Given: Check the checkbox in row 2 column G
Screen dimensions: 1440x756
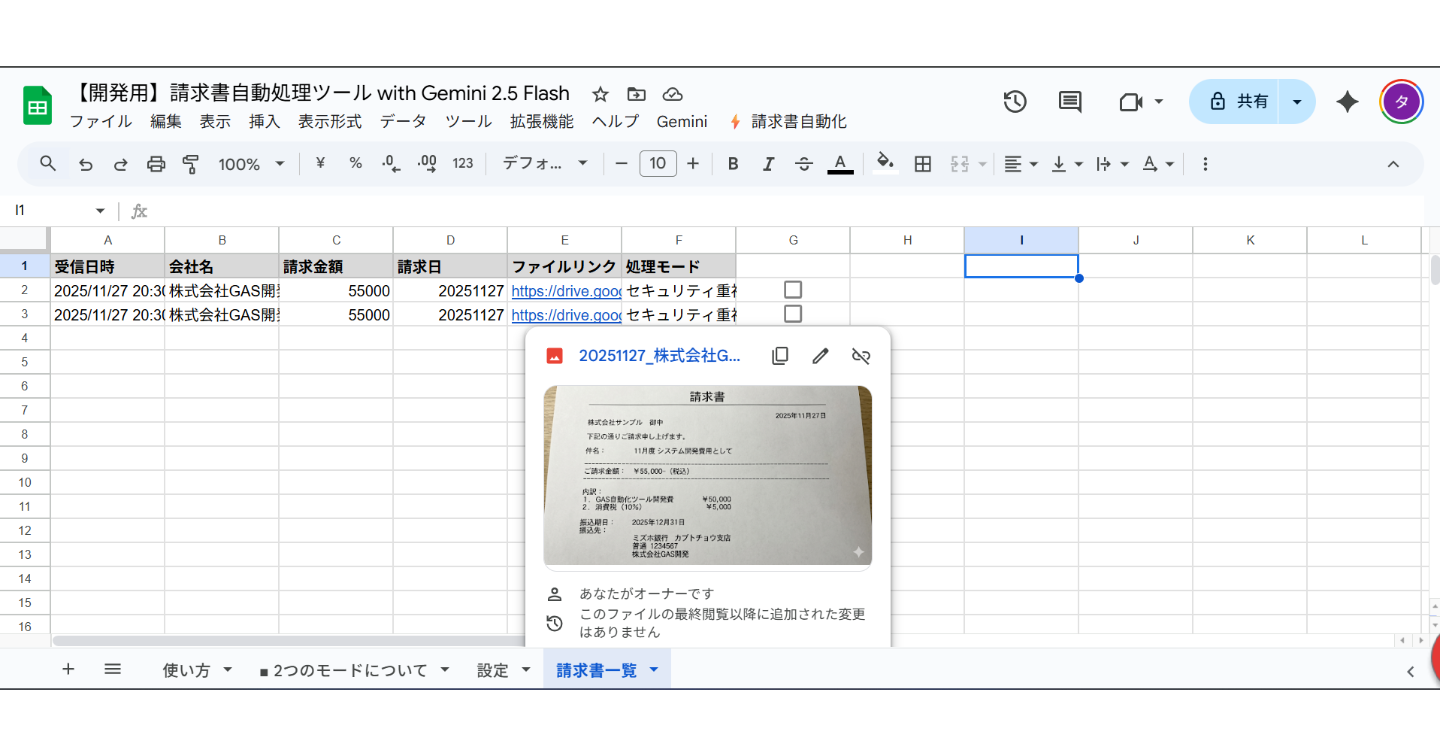Looking at the screenshot, I should [x=793, y=289].
